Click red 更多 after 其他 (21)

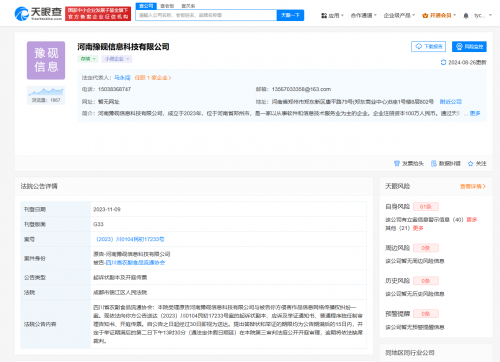(x=418, y=228)
